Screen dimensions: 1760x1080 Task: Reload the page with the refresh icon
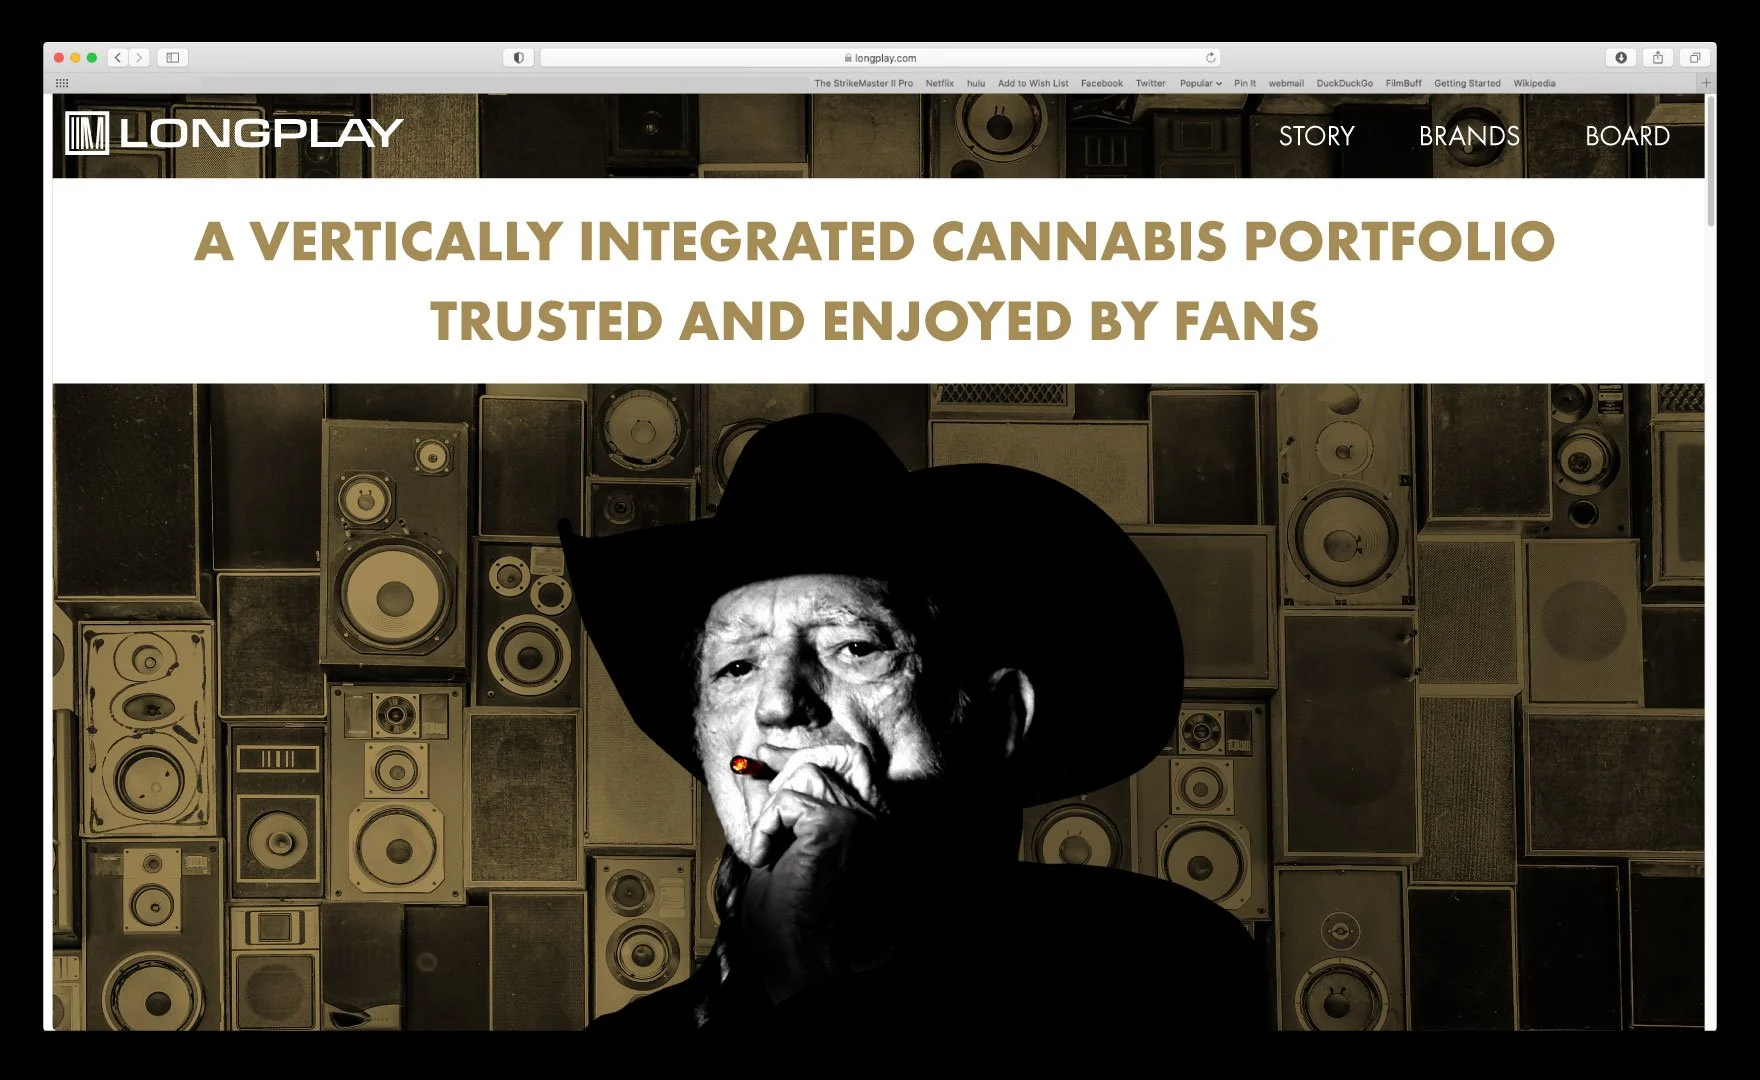1210,58
